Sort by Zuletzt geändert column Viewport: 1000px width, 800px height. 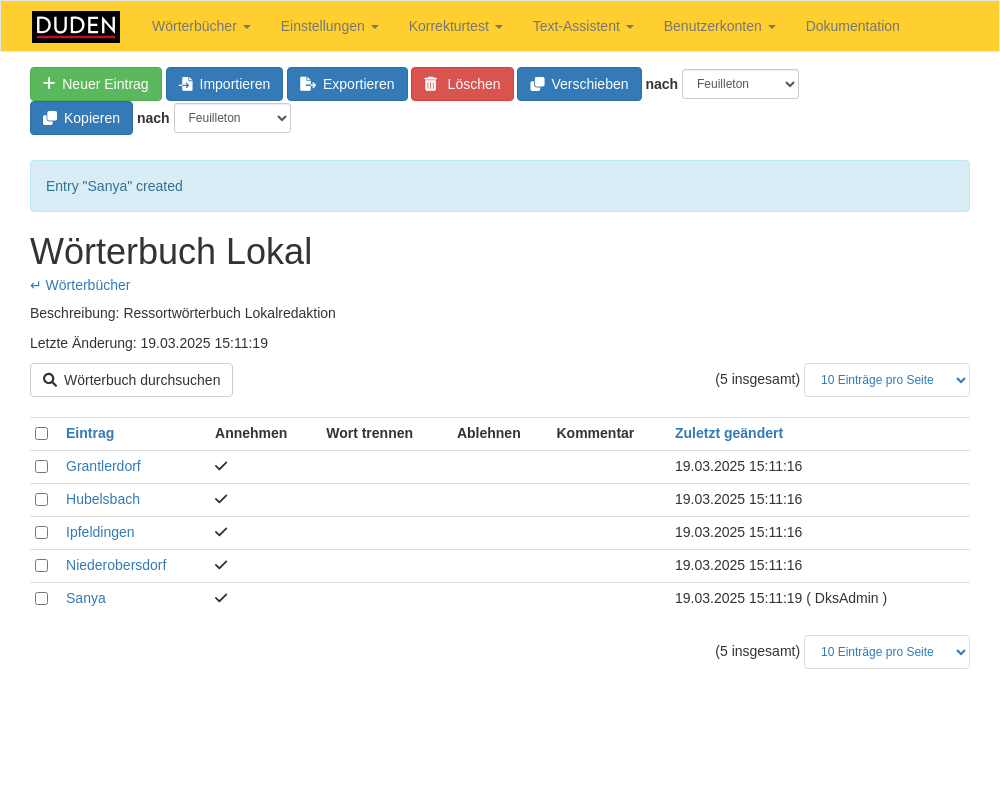click(x=729, y=433)
